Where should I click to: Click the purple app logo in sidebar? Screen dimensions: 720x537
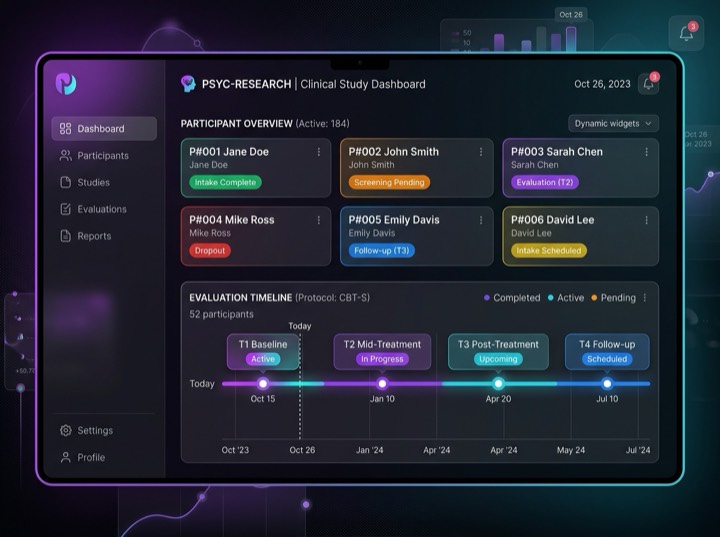66,84
